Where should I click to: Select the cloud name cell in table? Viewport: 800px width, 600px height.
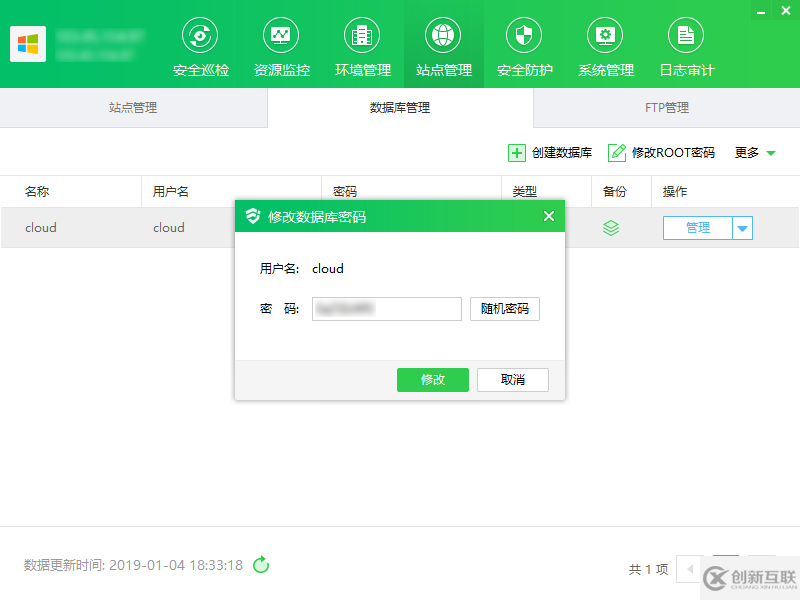point(41,228)
